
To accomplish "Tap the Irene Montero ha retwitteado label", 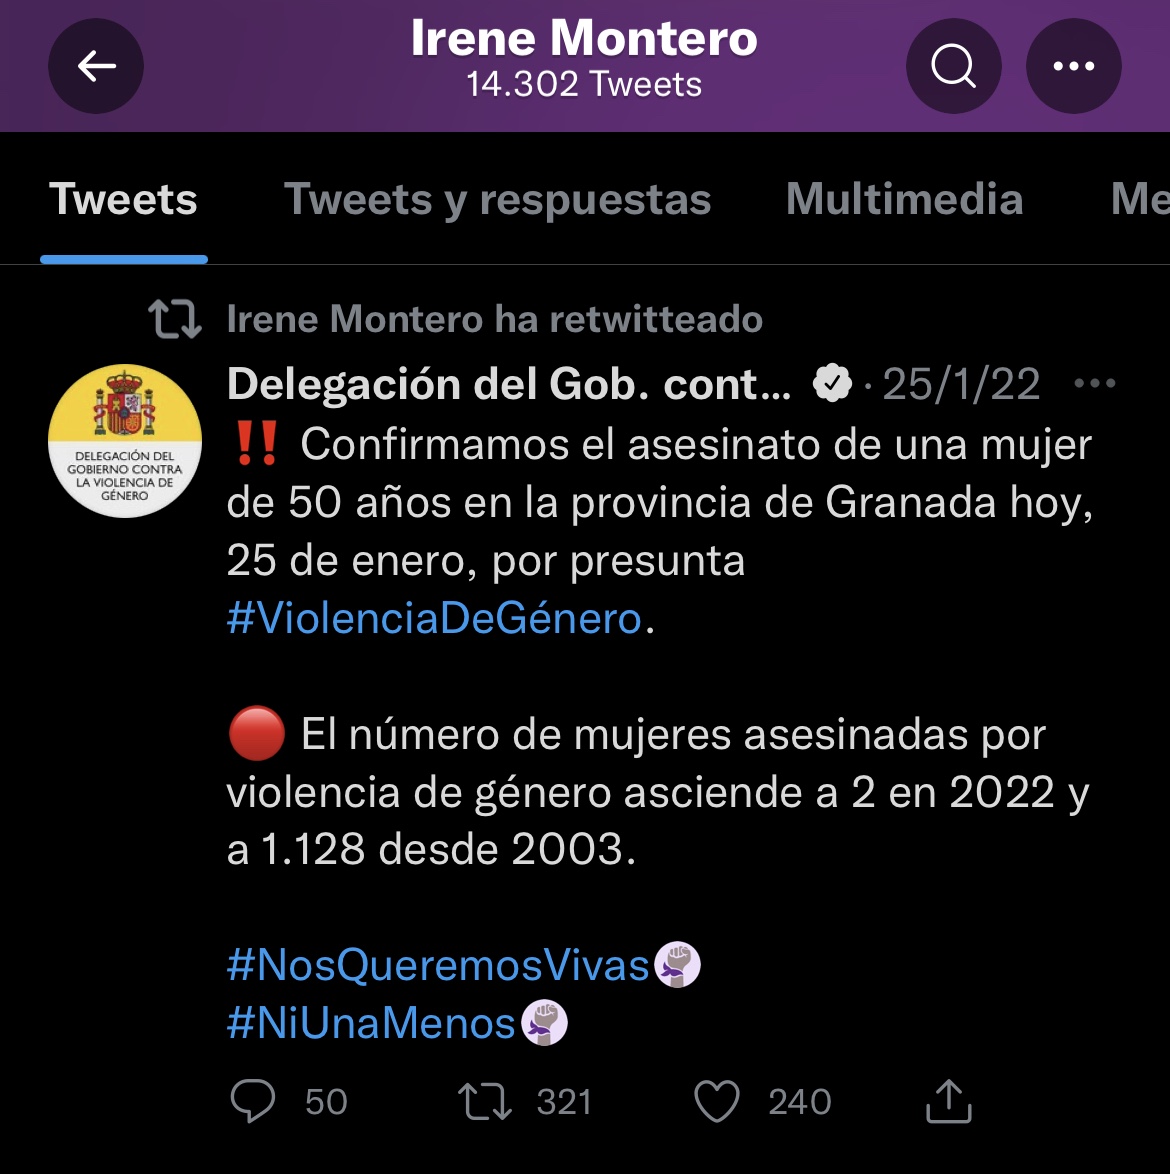I will [494, 319].
